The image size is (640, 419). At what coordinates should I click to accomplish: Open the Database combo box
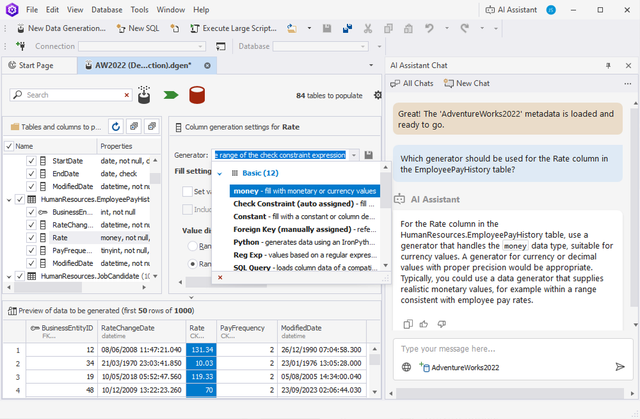pos(320,46)
